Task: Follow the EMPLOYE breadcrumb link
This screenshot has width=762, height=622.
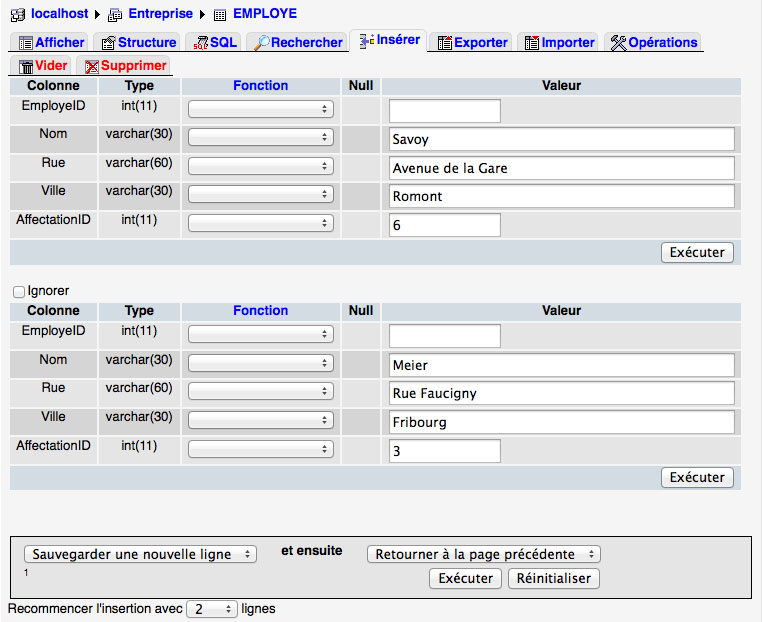Action: pos(265,14)
